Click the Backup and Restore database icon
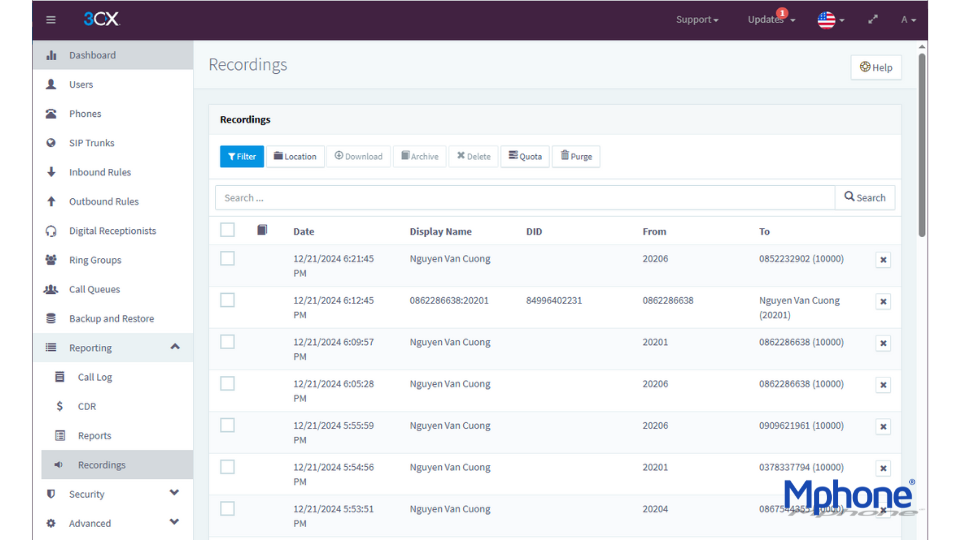This screenshot has width=960, height=540. 51,318
